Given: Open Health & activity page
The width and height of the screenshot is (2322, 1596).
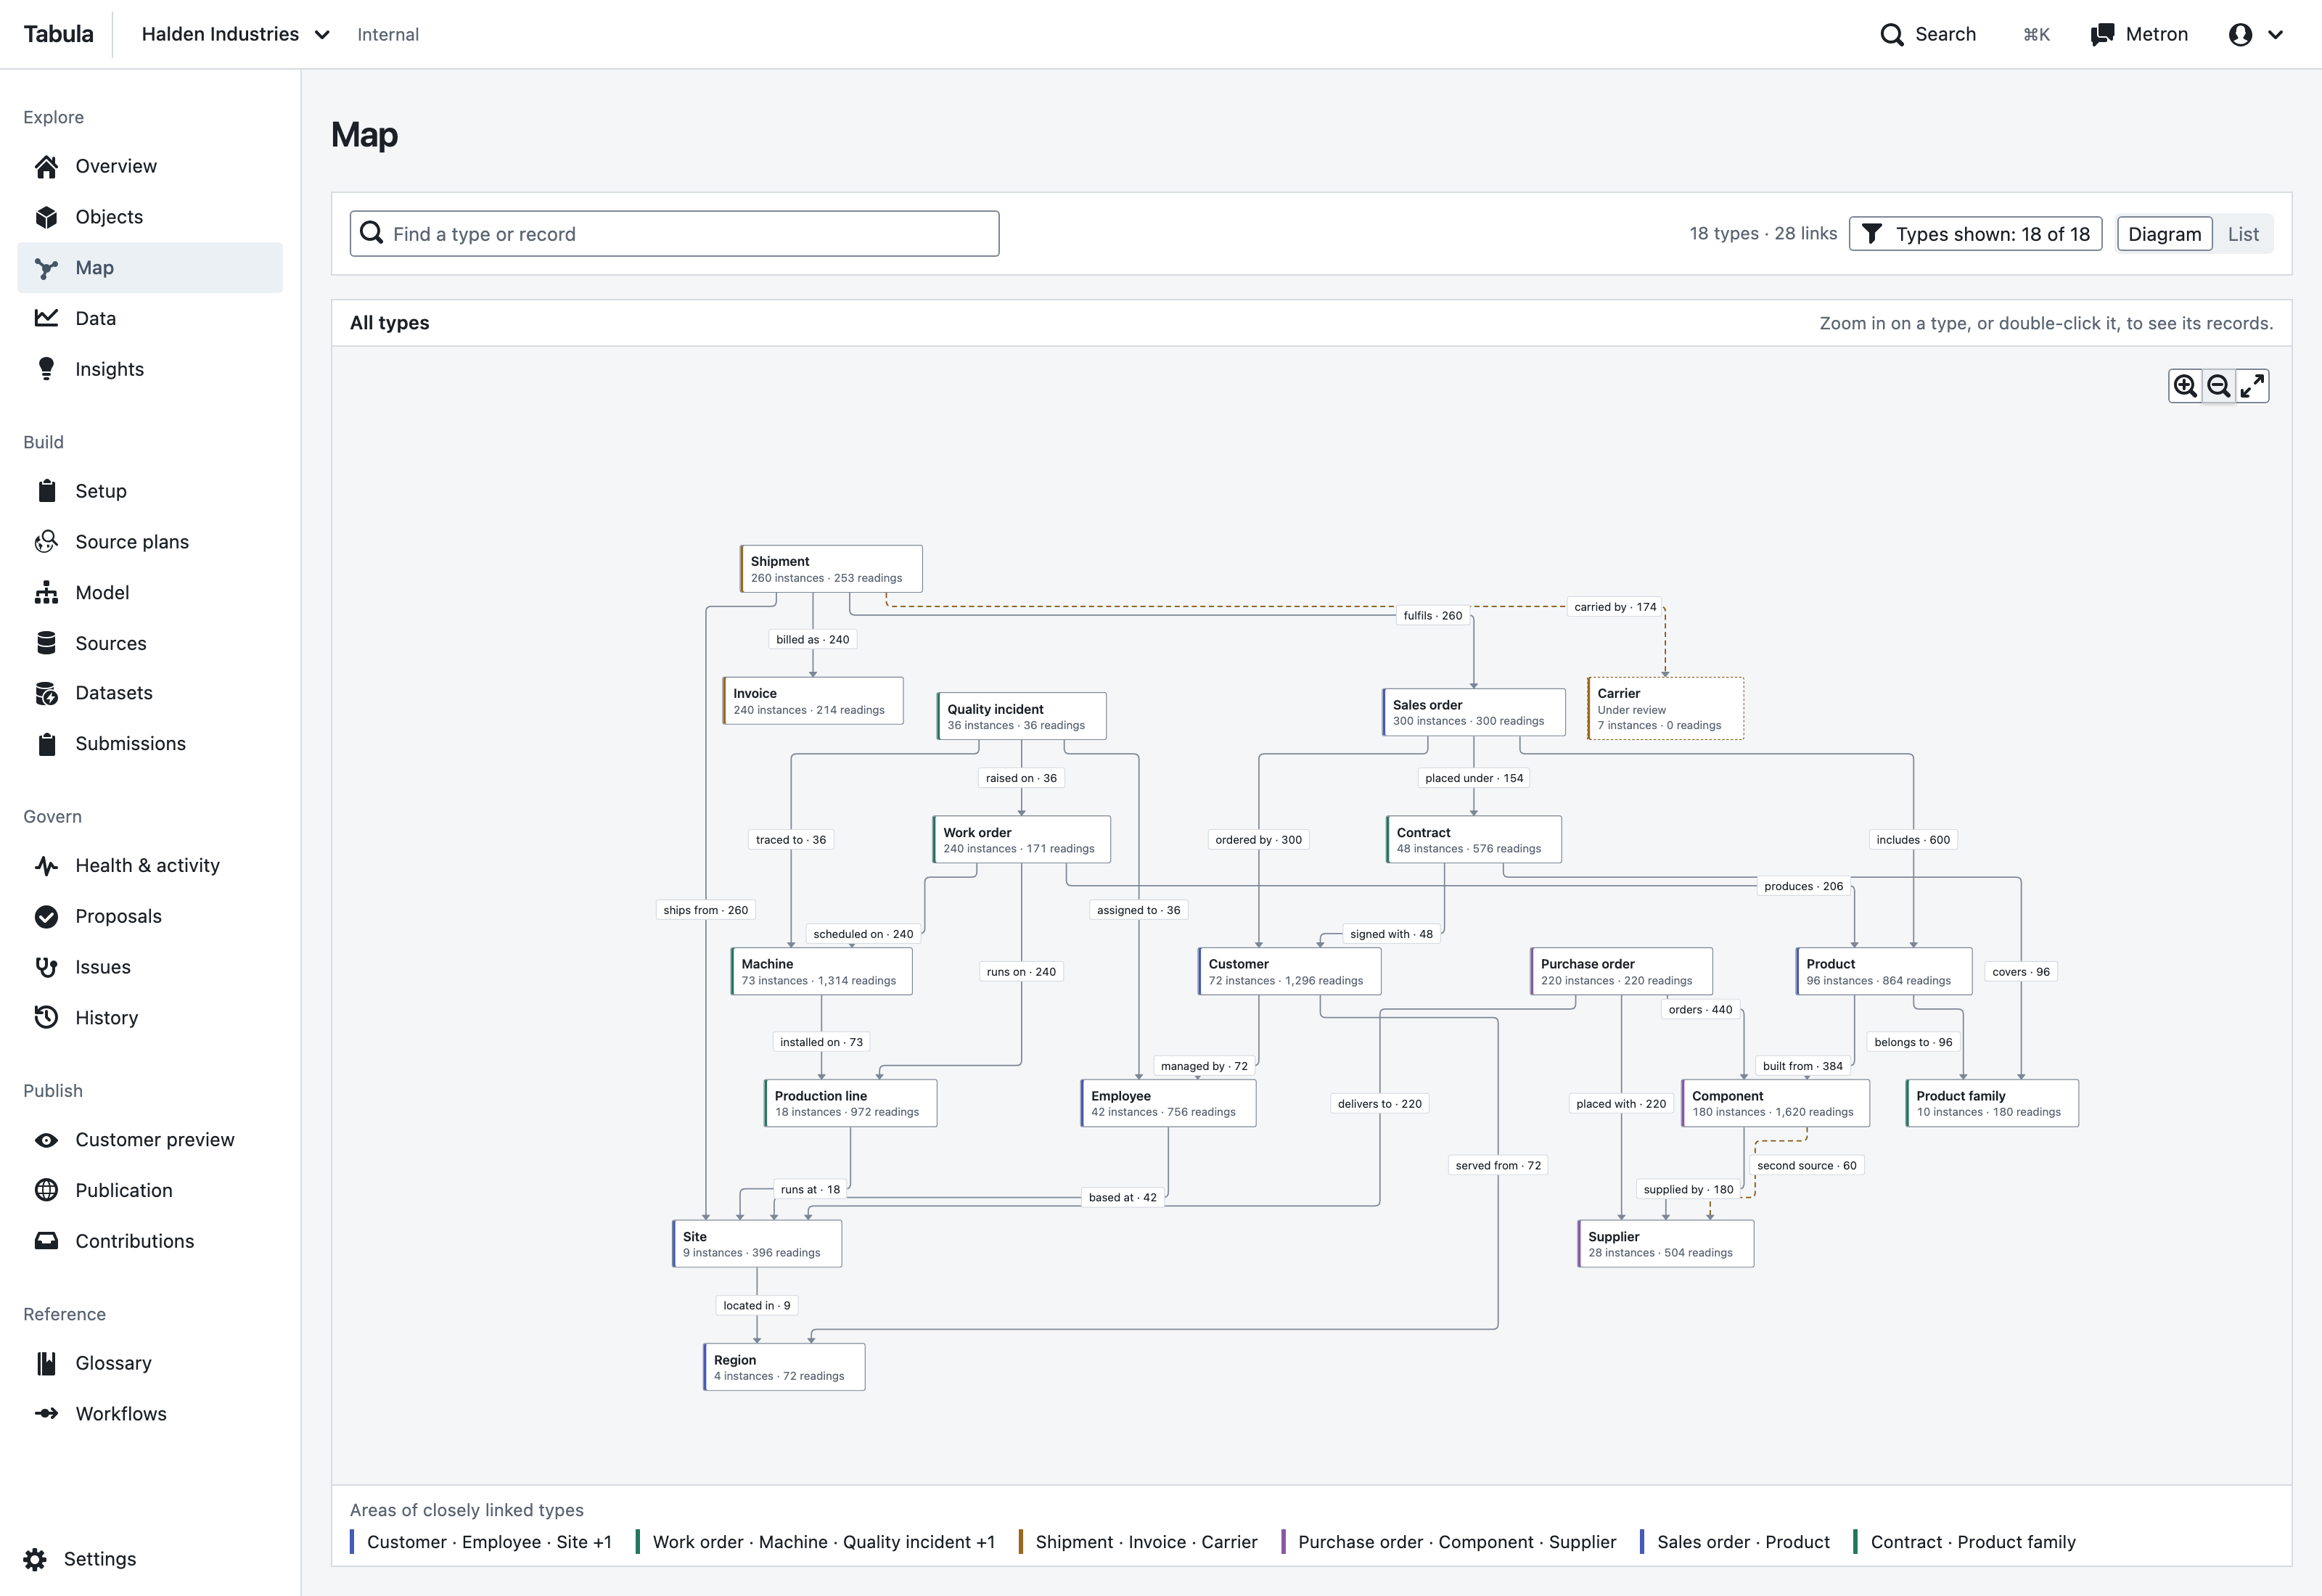Looking at the screenshot, I should coord(150,866).
